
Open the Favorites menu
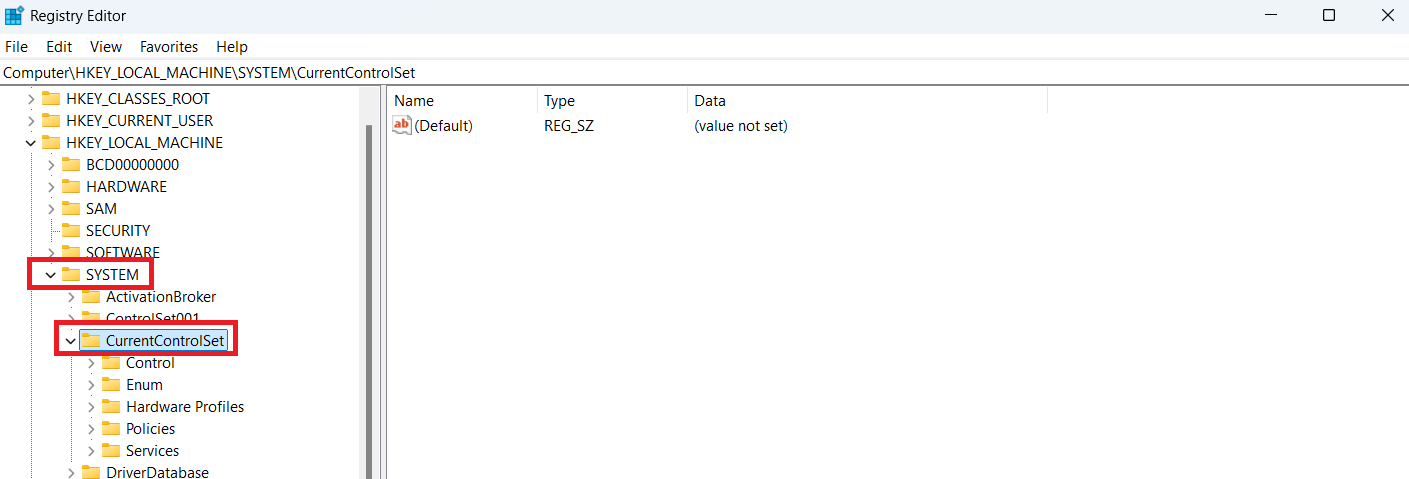[x=169, y=47]
